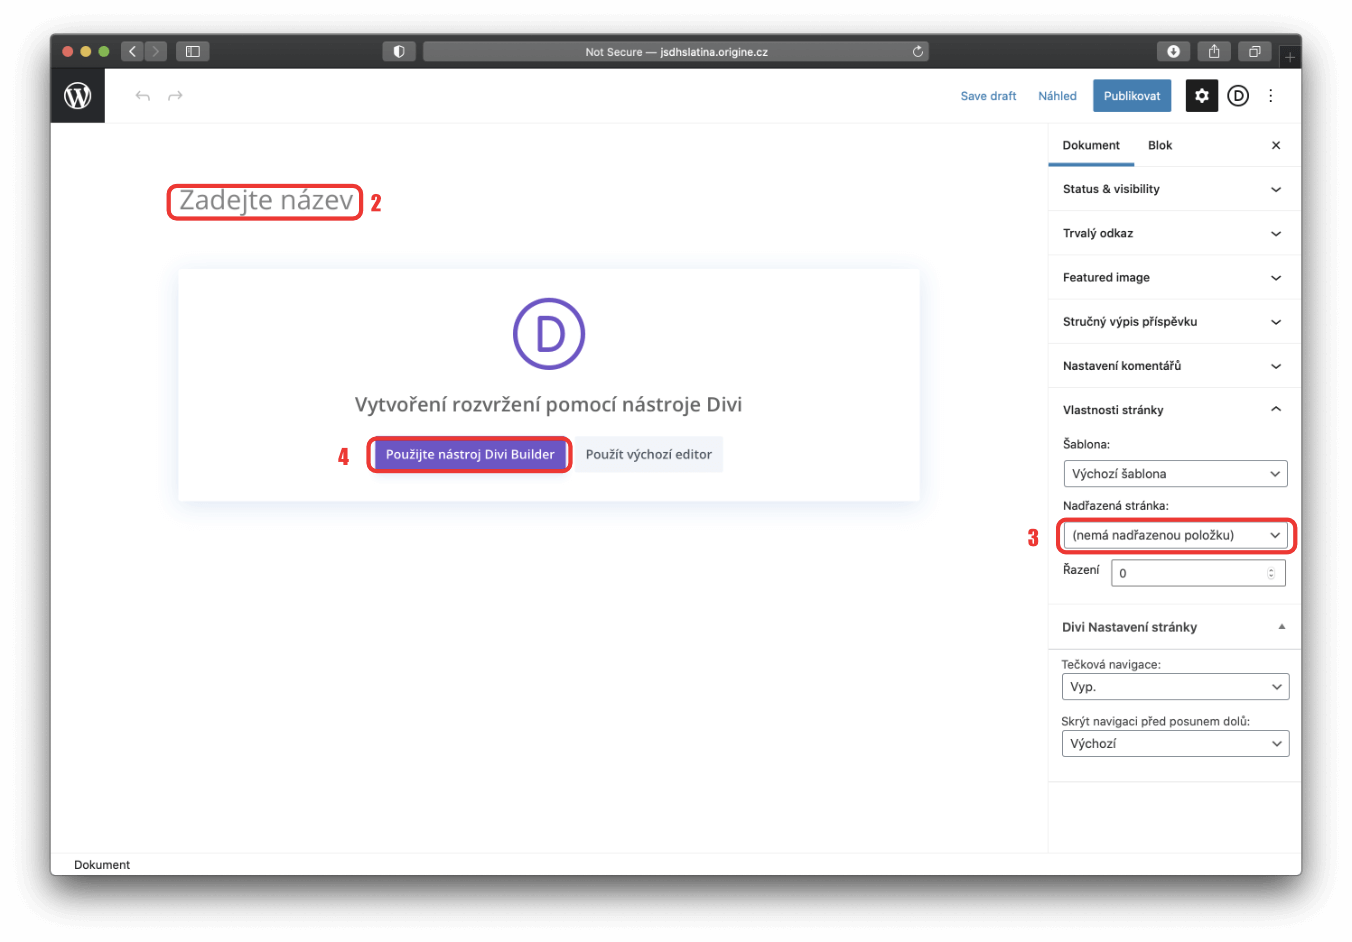Toggle Safari's sidebar view button
Screen dimensions: 1352x942
[193, 52]
